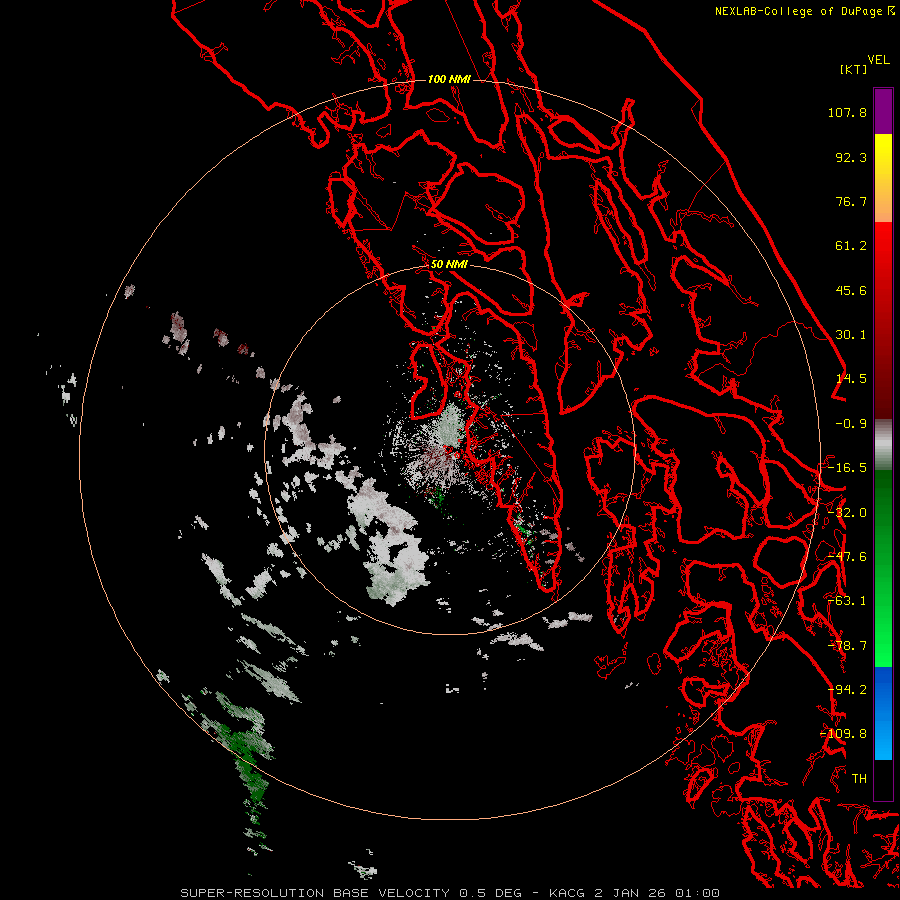Screen dimensions: 900x900
Task: Click the 61.2 legend value
Action: click(x=851, y=246)
